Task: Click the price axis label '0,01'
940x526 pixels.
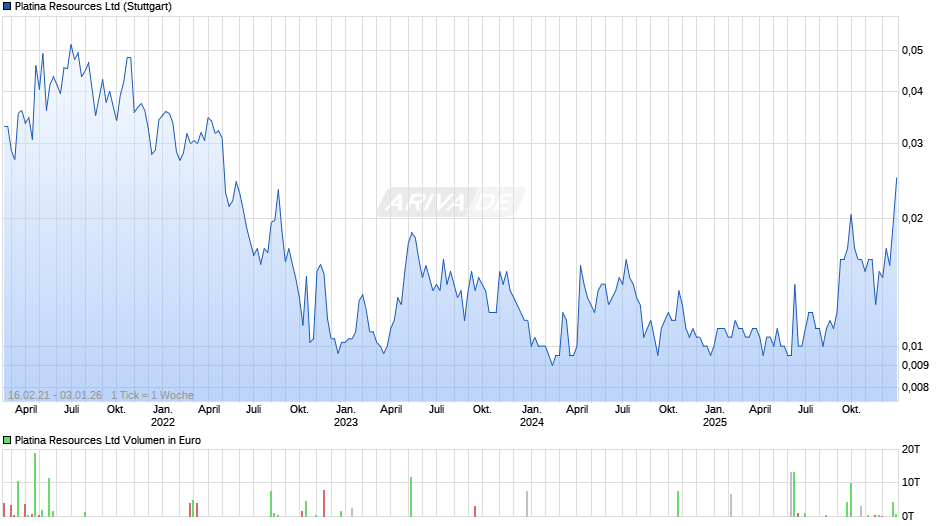Action: coord(912,347)
